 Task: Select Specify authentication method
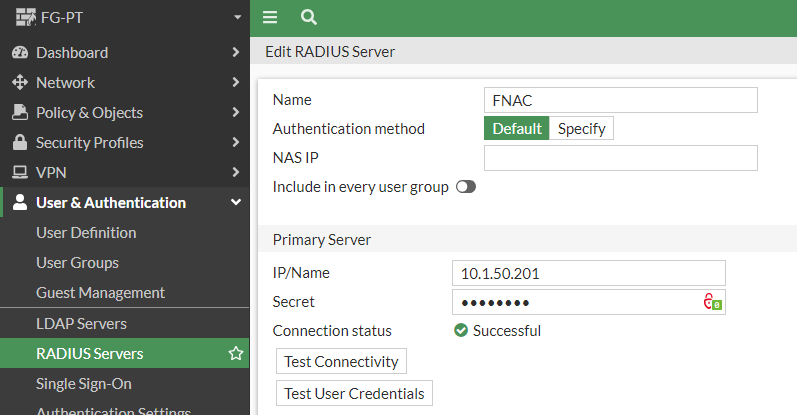pos(581,128)
